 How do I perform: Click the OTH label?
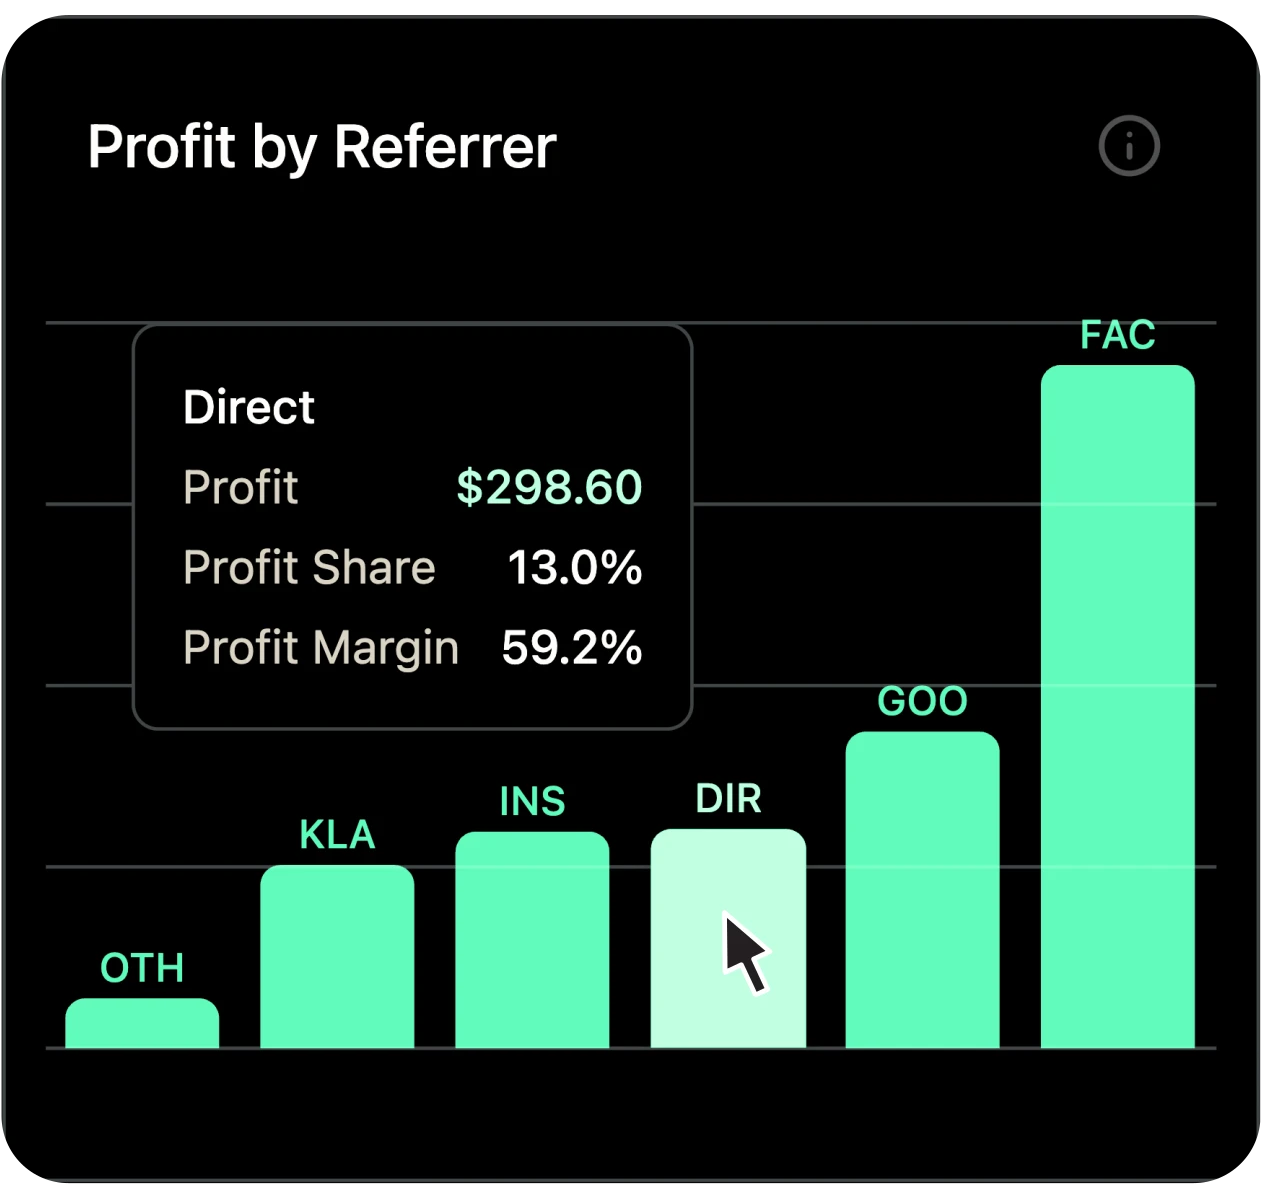tap(141, 967)
